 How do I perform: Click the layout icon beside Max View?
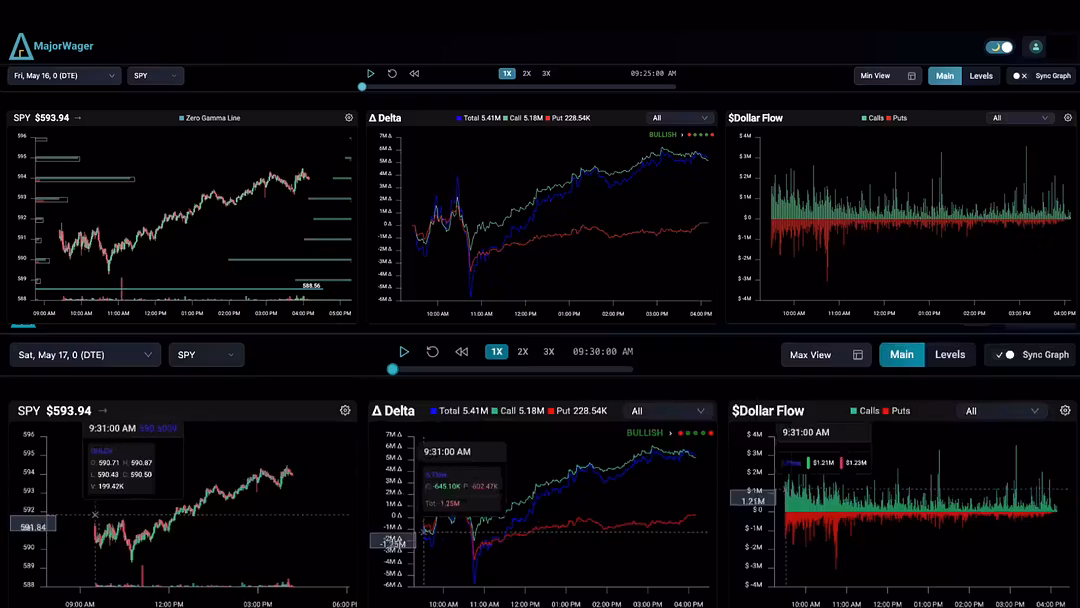[x=857, y=355]
